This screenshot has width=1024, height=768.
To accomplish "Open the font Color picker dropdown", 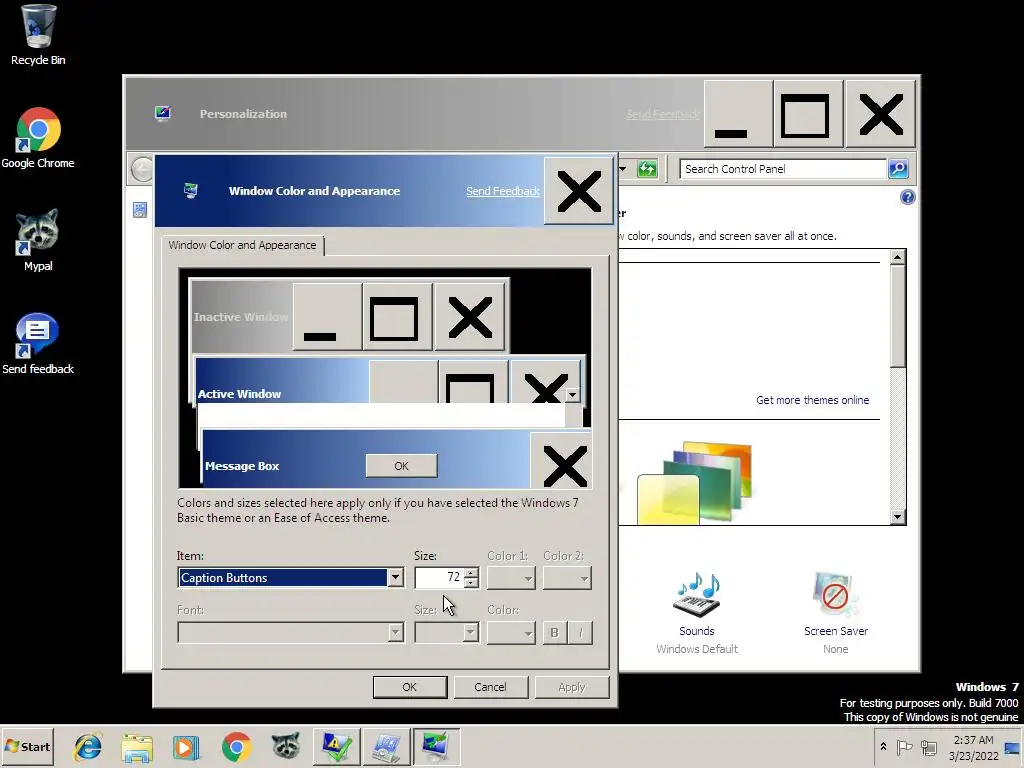I will [x=511, y=632].
